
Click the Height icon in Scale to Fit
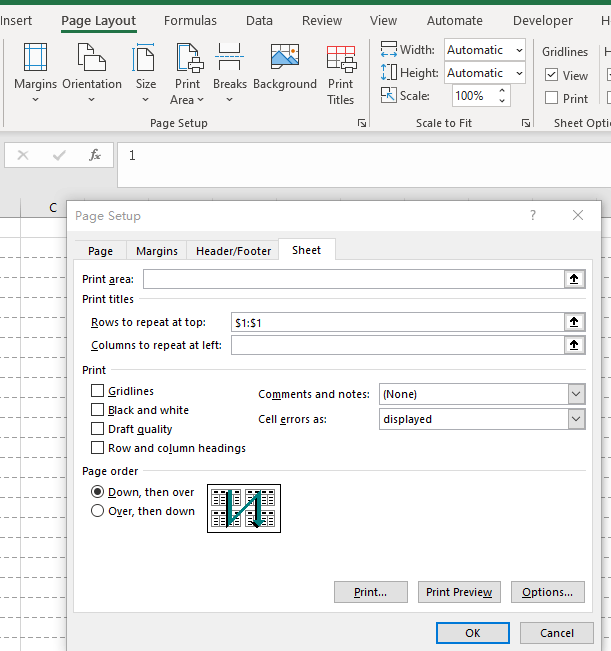pos(389,72)
